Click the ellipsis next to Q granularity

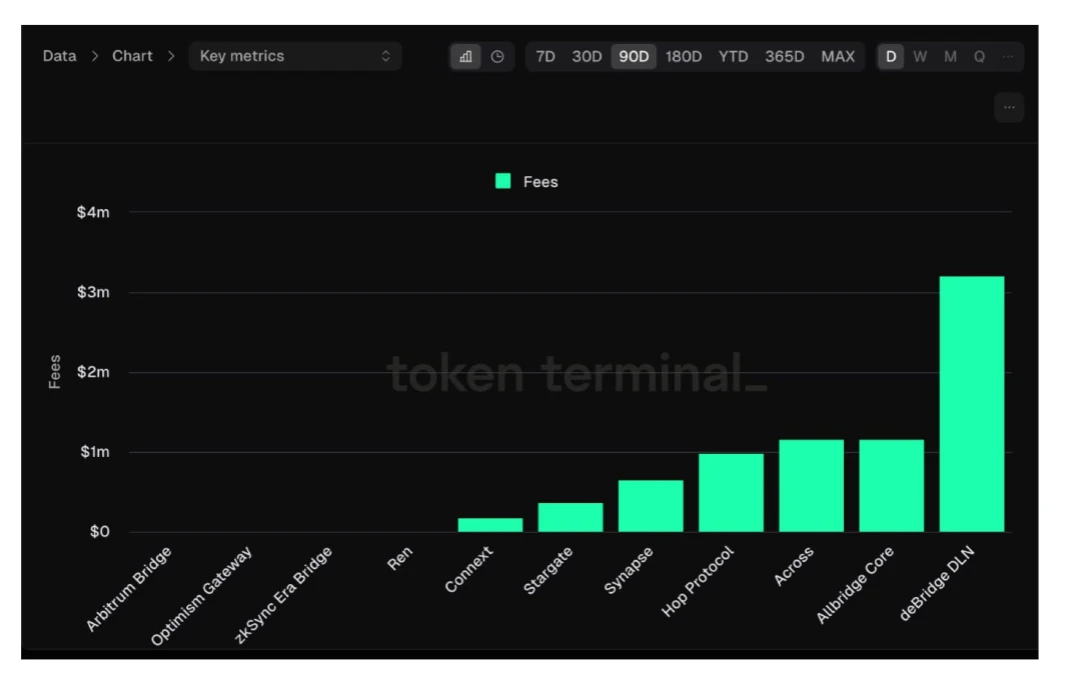coord(1008,57)
